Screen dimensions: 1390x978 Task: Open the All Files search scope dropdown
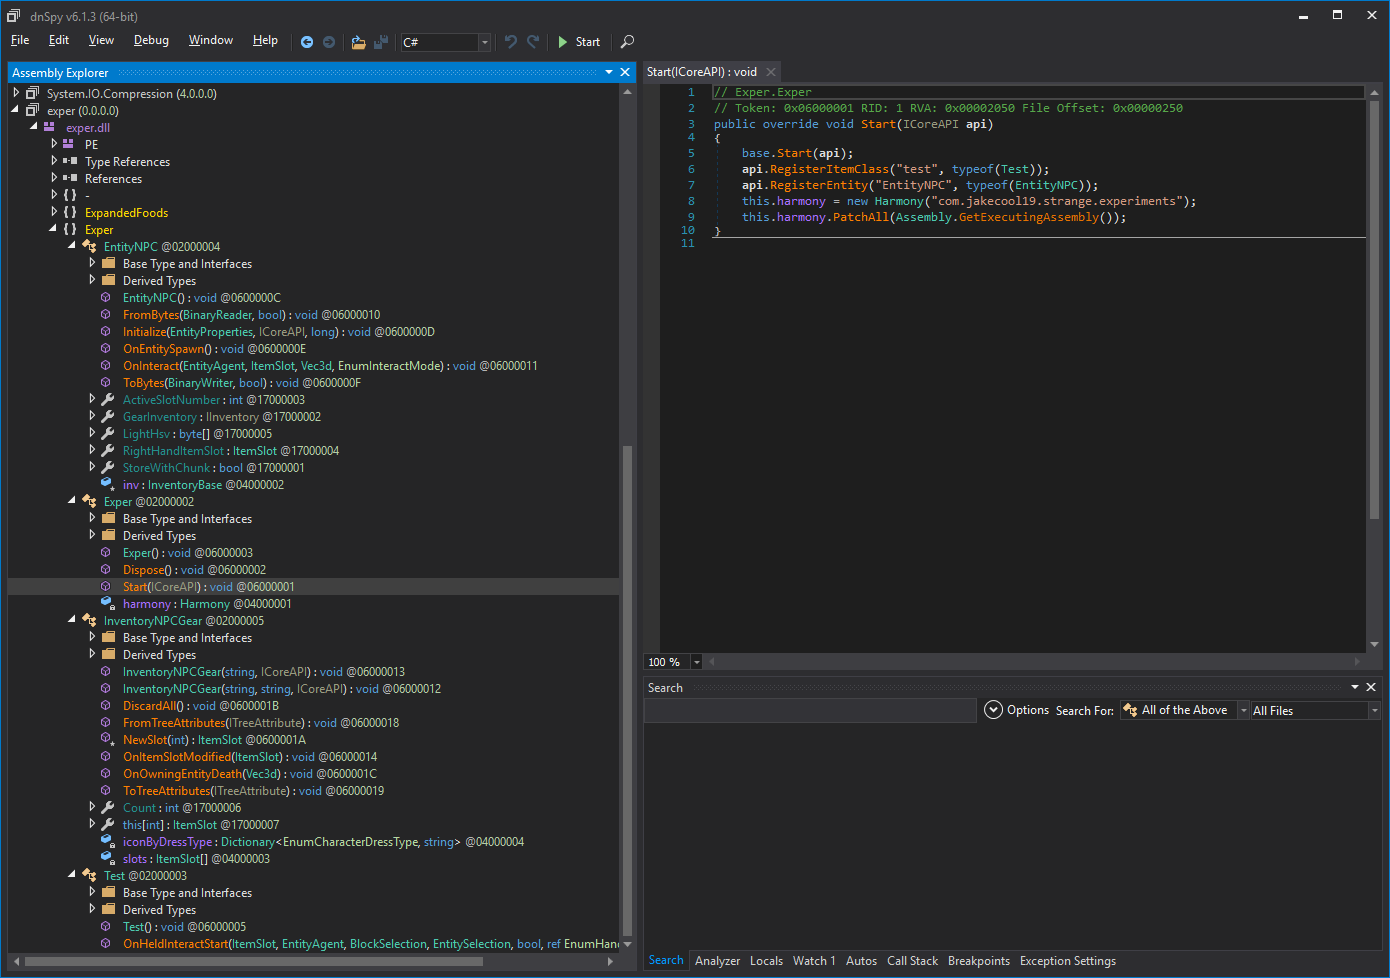pyautogui.click(x=1374, y=711)
